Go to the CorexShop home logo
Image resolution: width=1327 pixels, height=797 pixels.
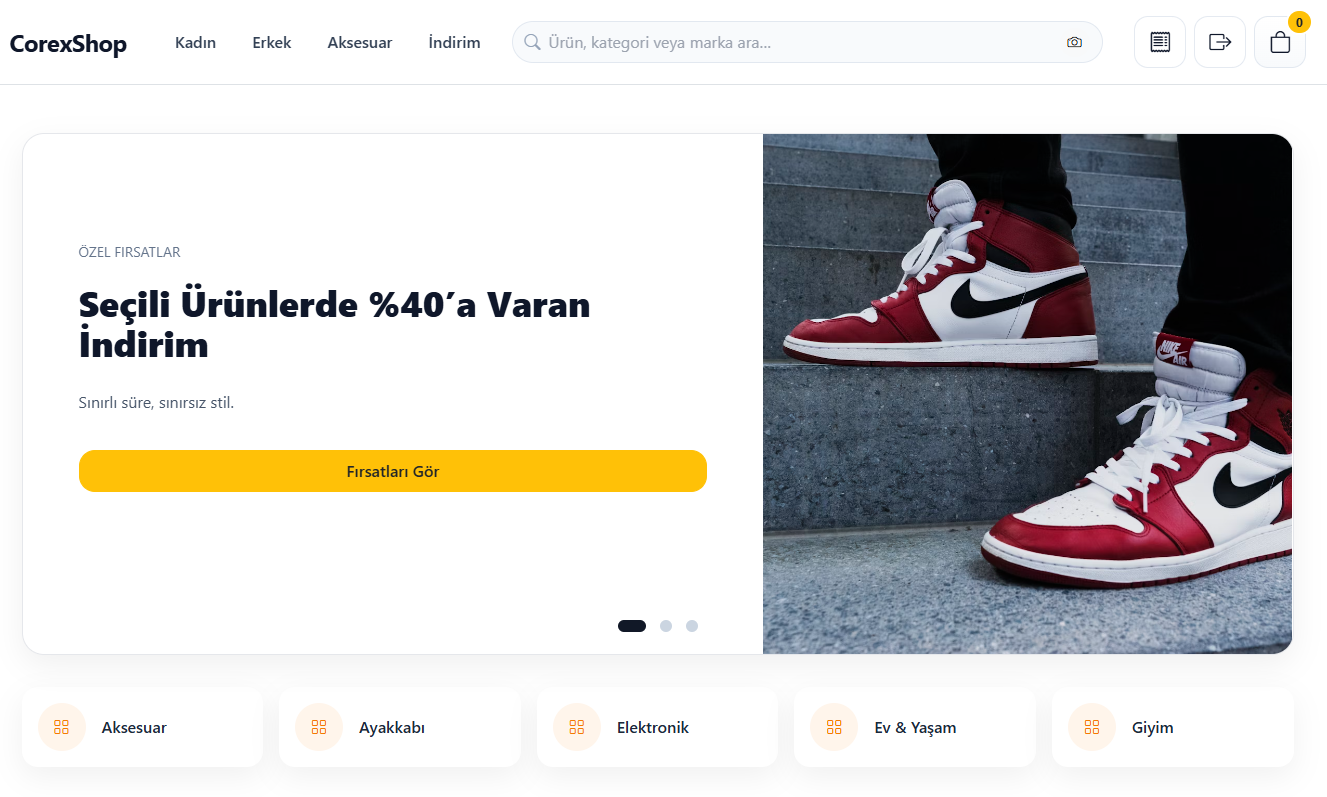pos(68,44)
